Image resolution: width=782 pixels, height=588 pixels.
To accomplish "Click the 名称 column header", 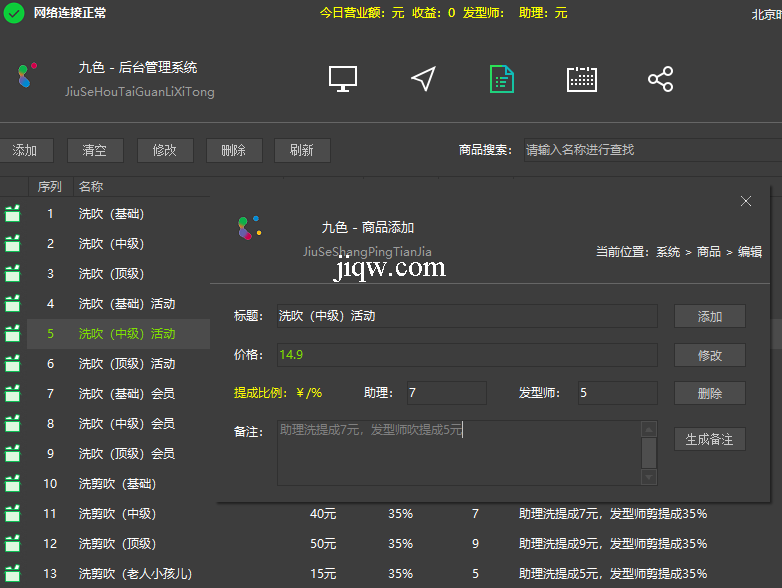I will coord(91,187).
